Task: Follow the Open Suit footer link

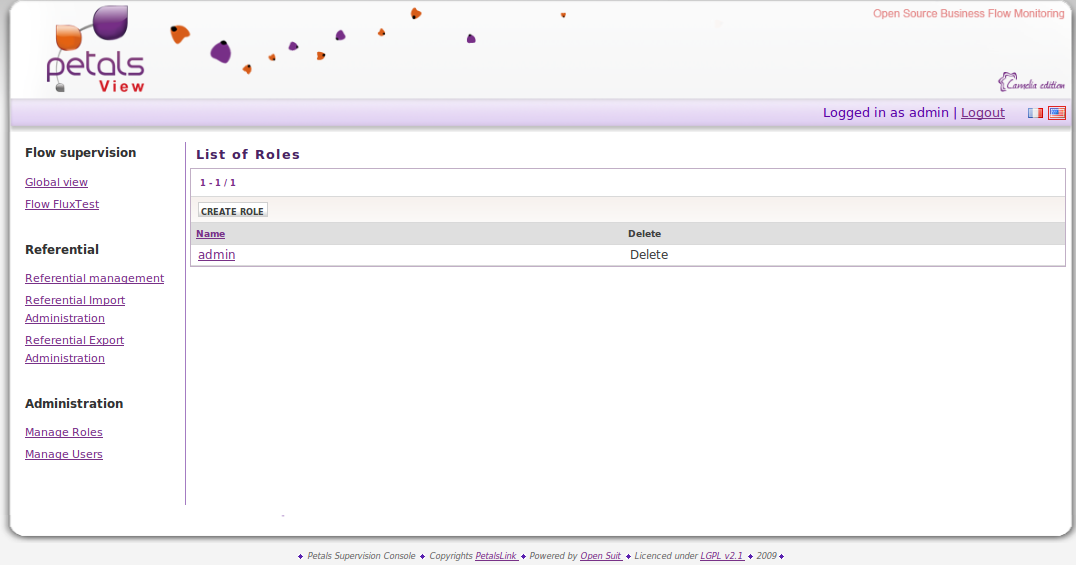Action: [600, 556]
